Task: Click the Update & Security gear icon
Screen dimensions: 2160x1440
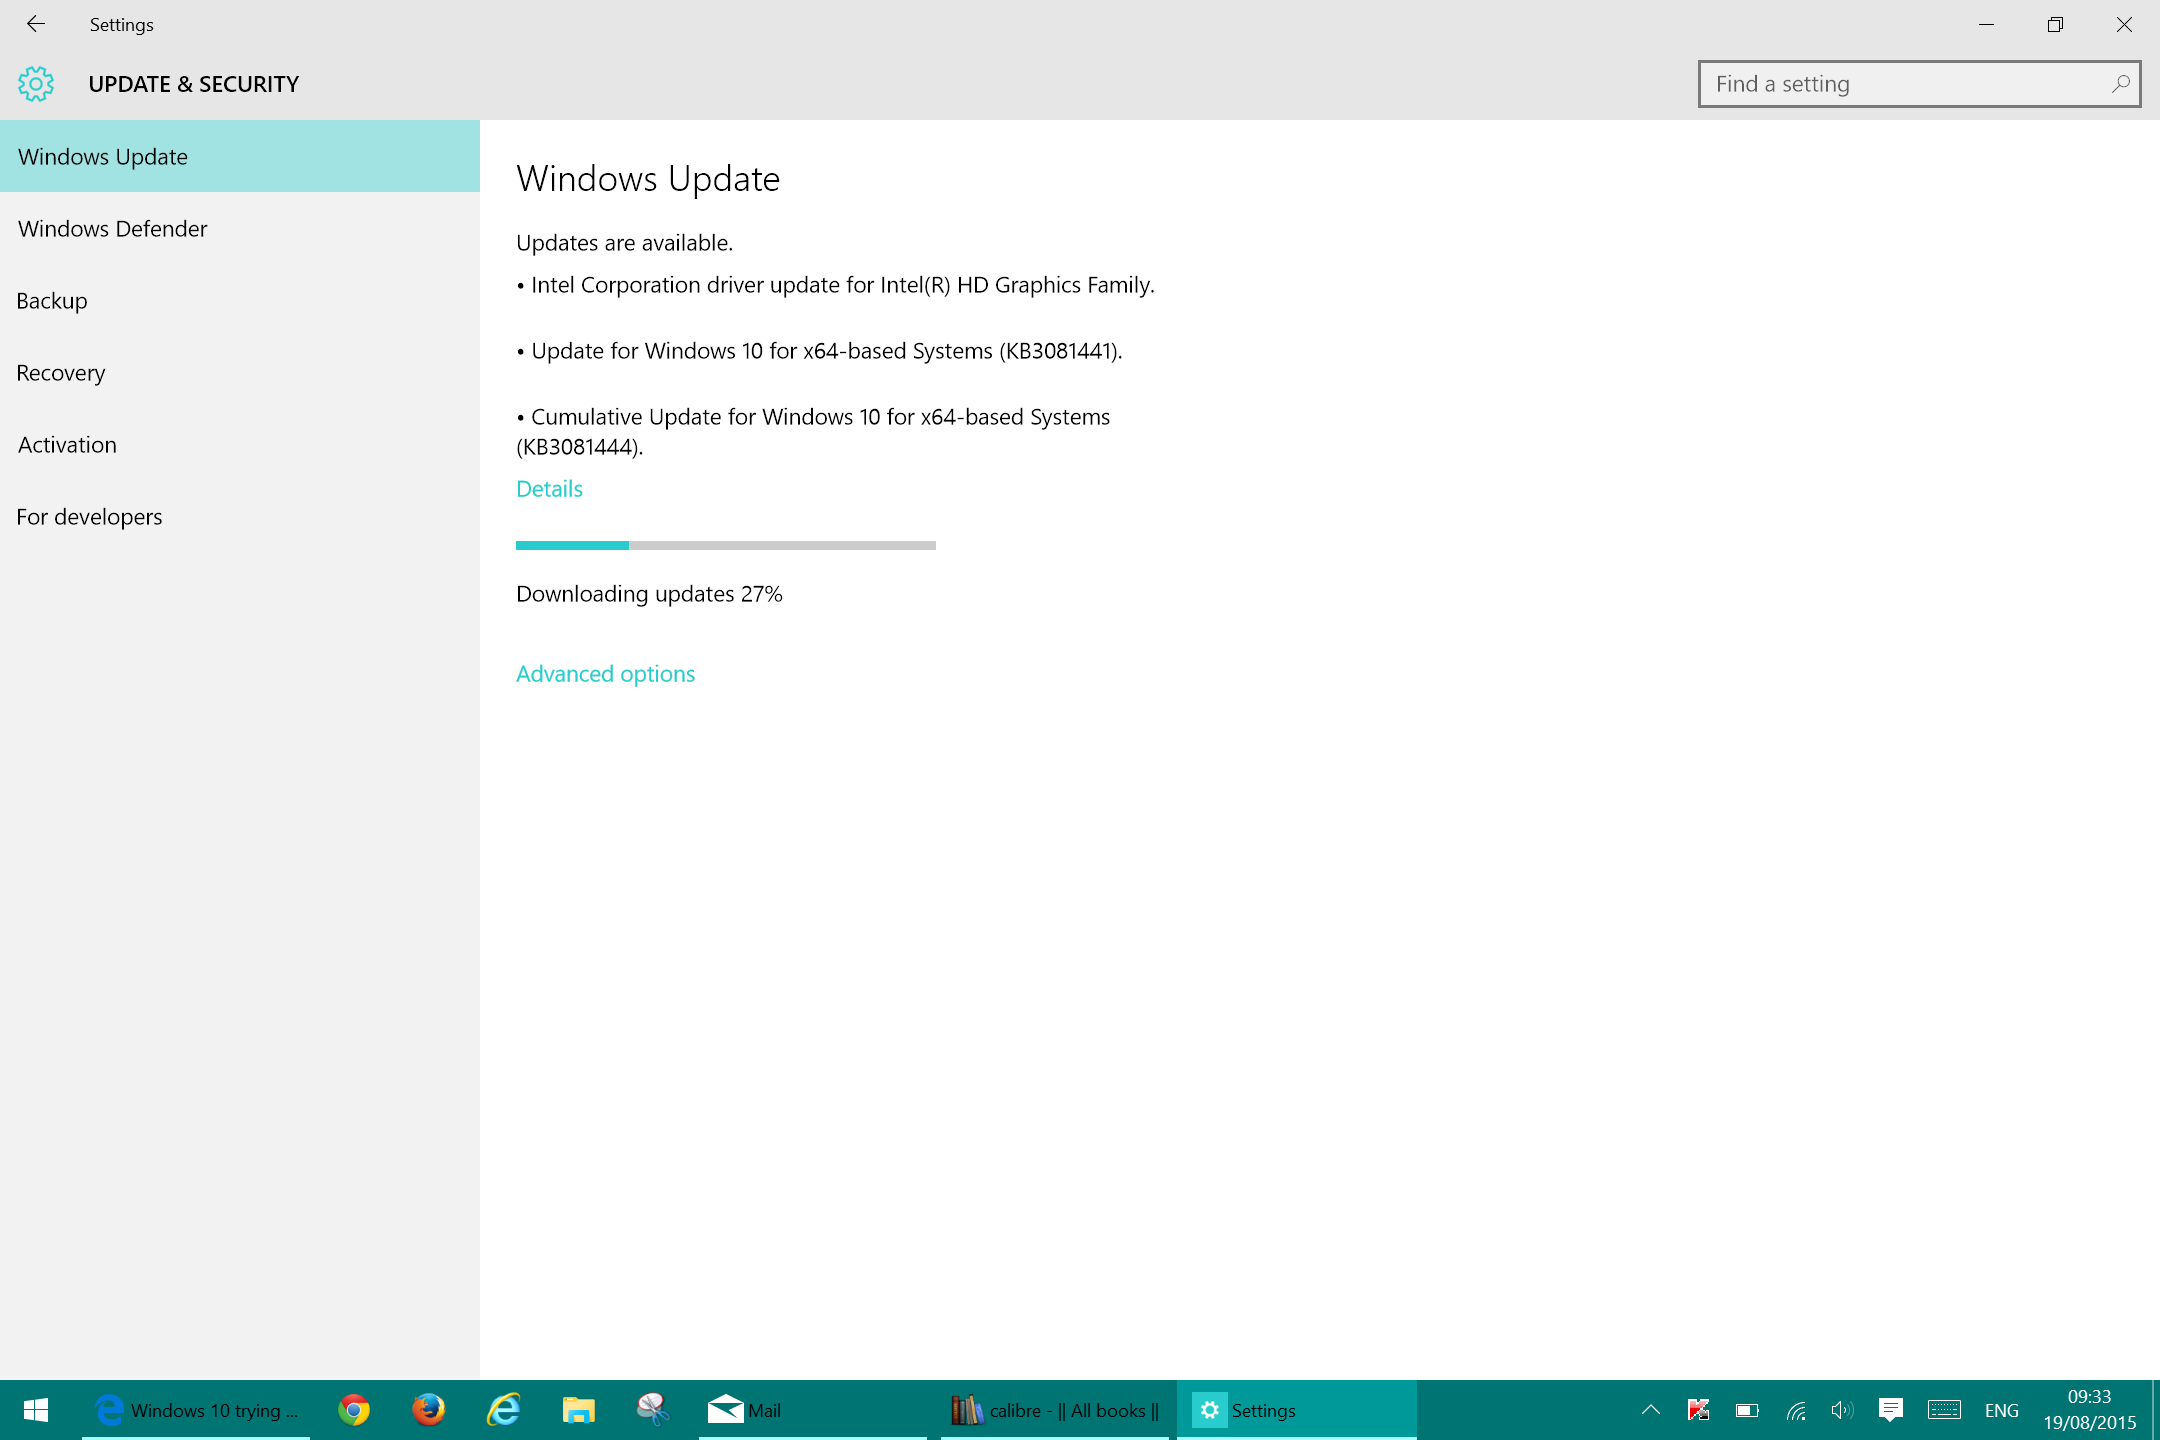Action: [x=36, y=84]
